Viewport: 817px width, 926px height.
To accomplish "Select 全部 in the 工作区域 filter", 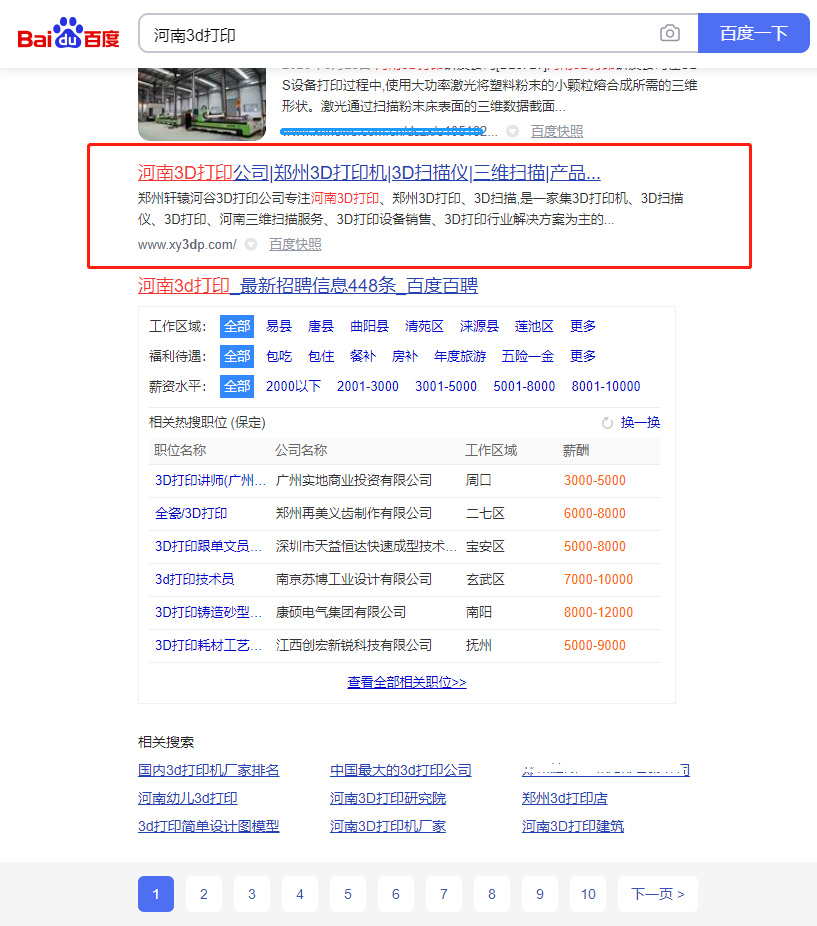I will pos(237,326).
